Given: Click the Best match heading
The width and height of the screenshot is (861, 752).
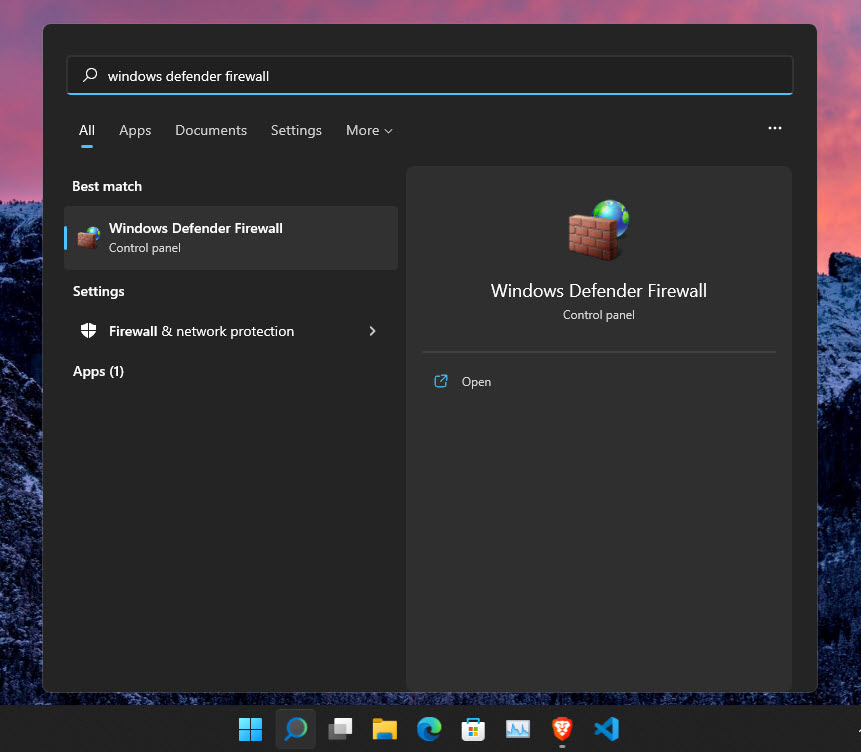Looking at the screenshot, I should (x=107, y=186).
